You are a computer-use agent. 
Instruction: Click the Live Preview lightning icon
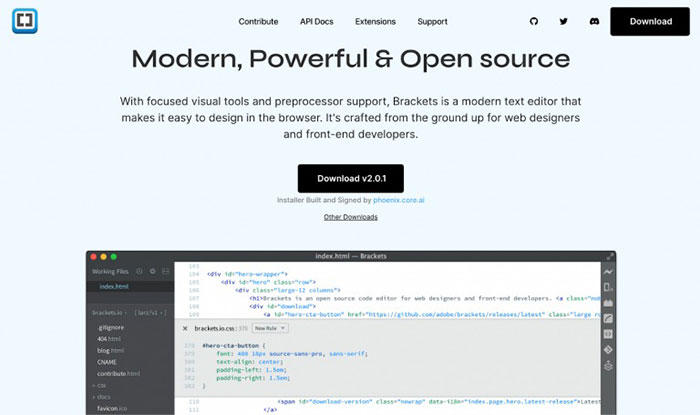coord(607,271)
